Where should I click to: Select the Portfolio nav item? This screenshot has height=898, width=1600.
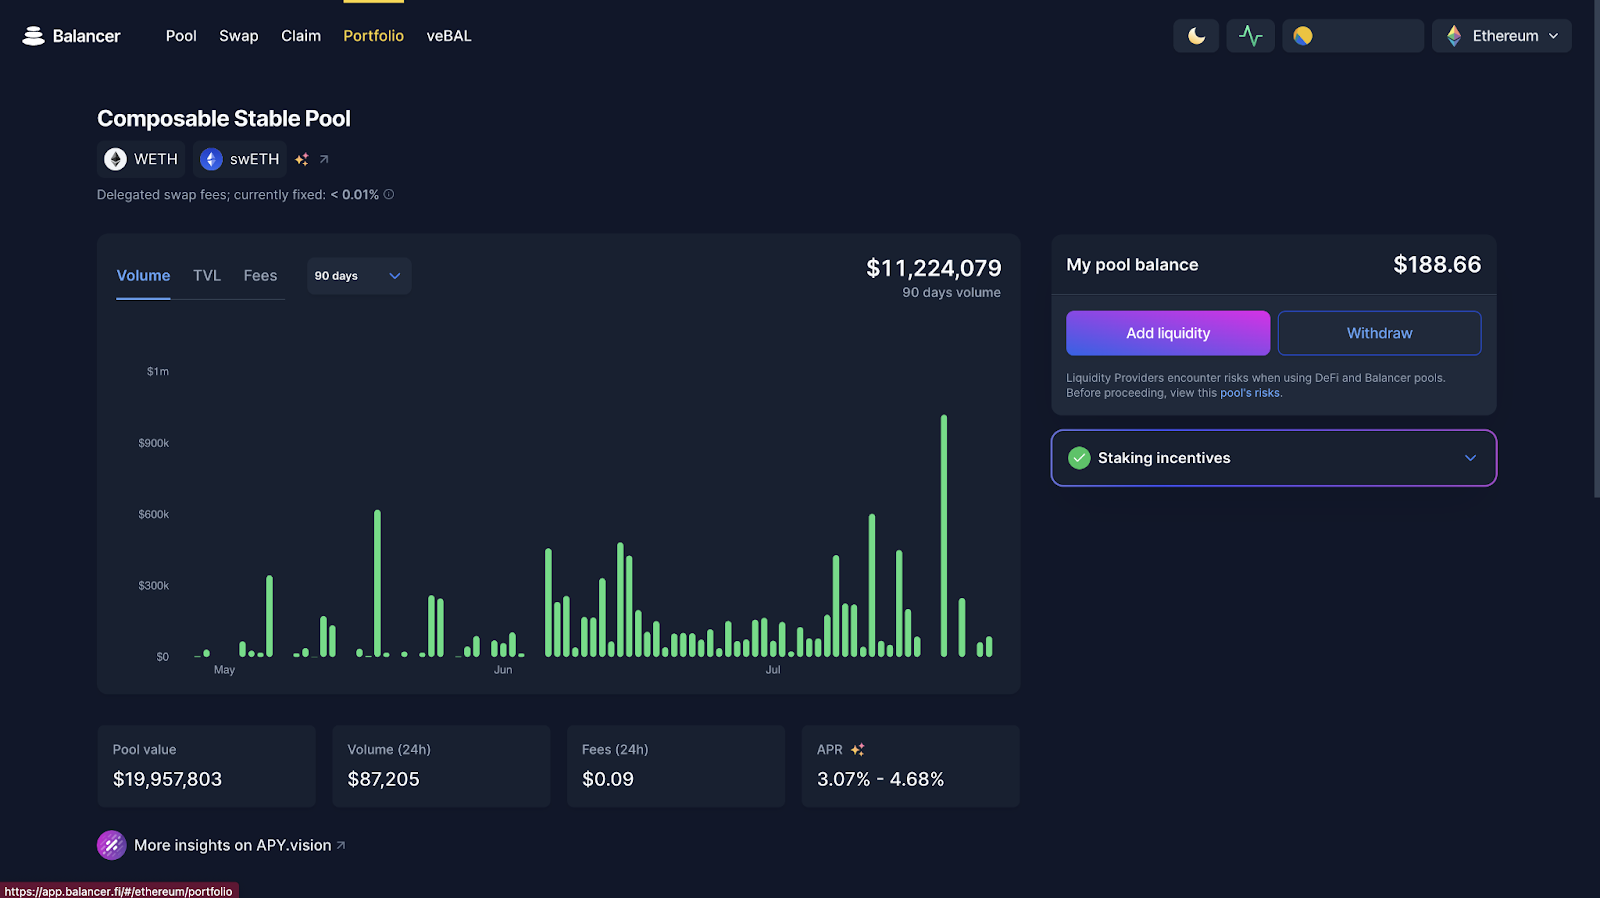point(374,36)
